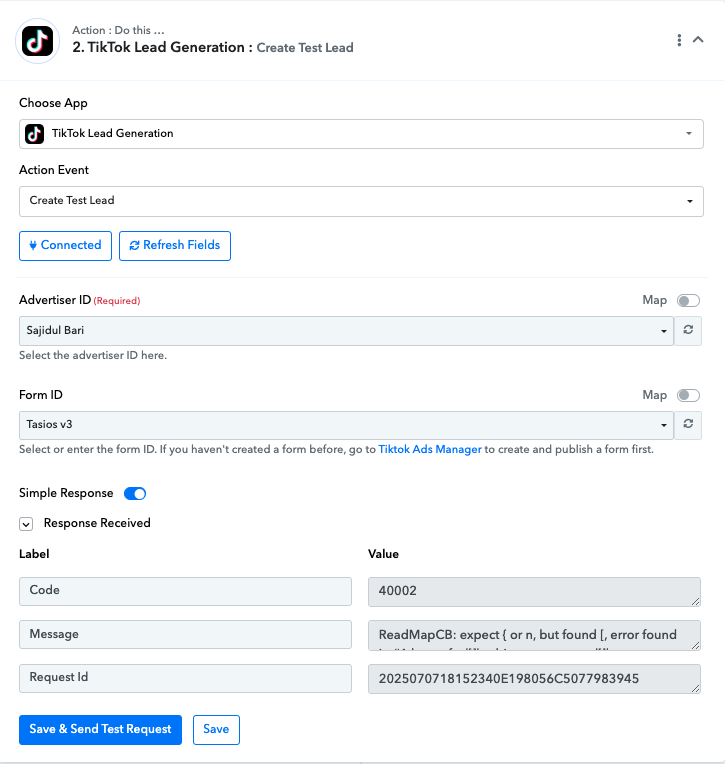Screen dimensions: 725x764
Task: Toggle Map switch for Form ID
Action: [688, 395]
